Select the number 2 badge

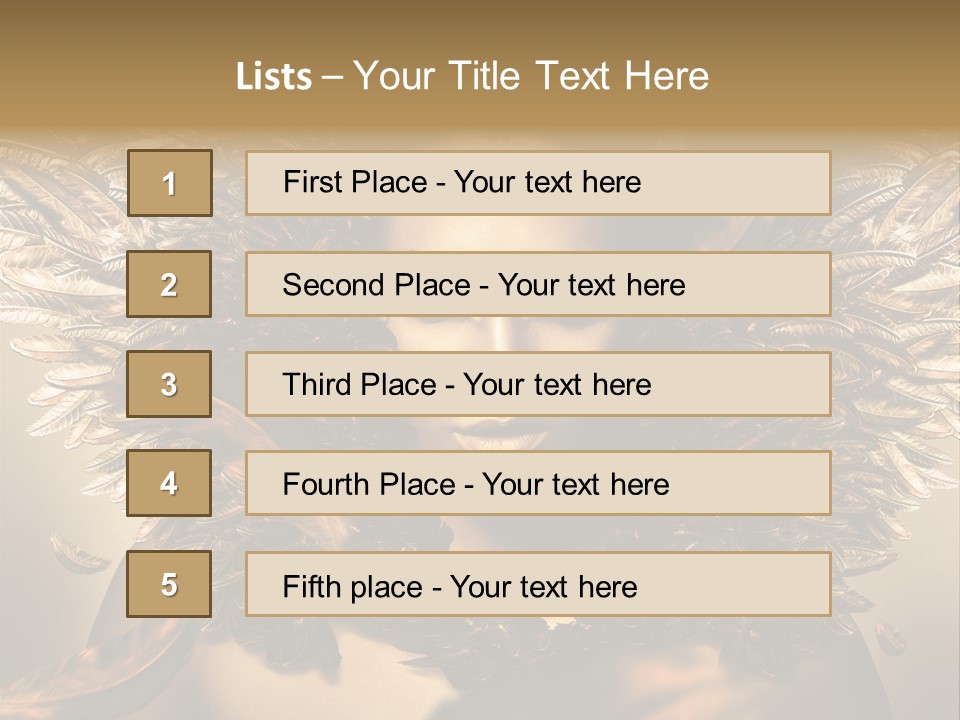(x=169, y=284)
